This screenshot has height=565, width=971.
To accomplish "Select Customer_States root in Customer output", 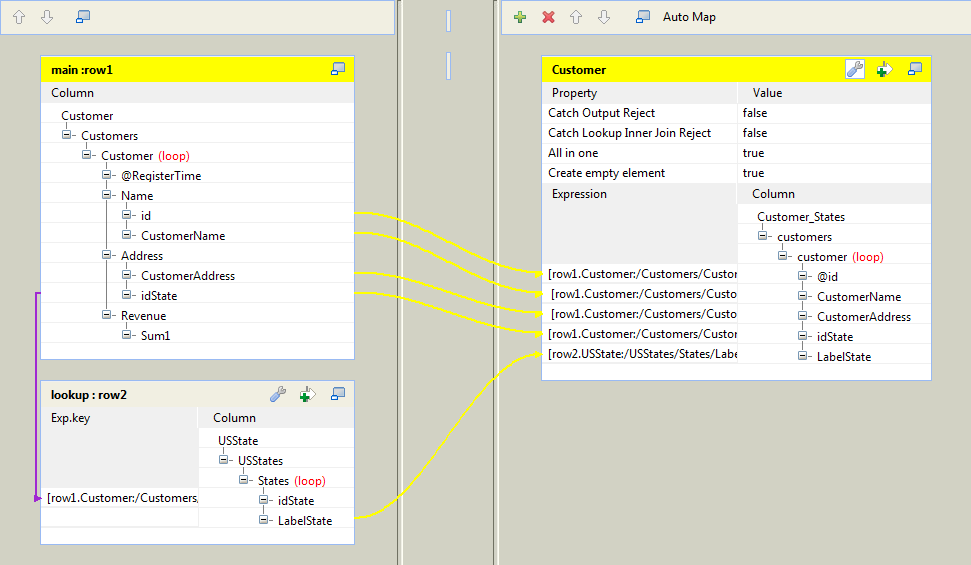I will coord(801,217).
